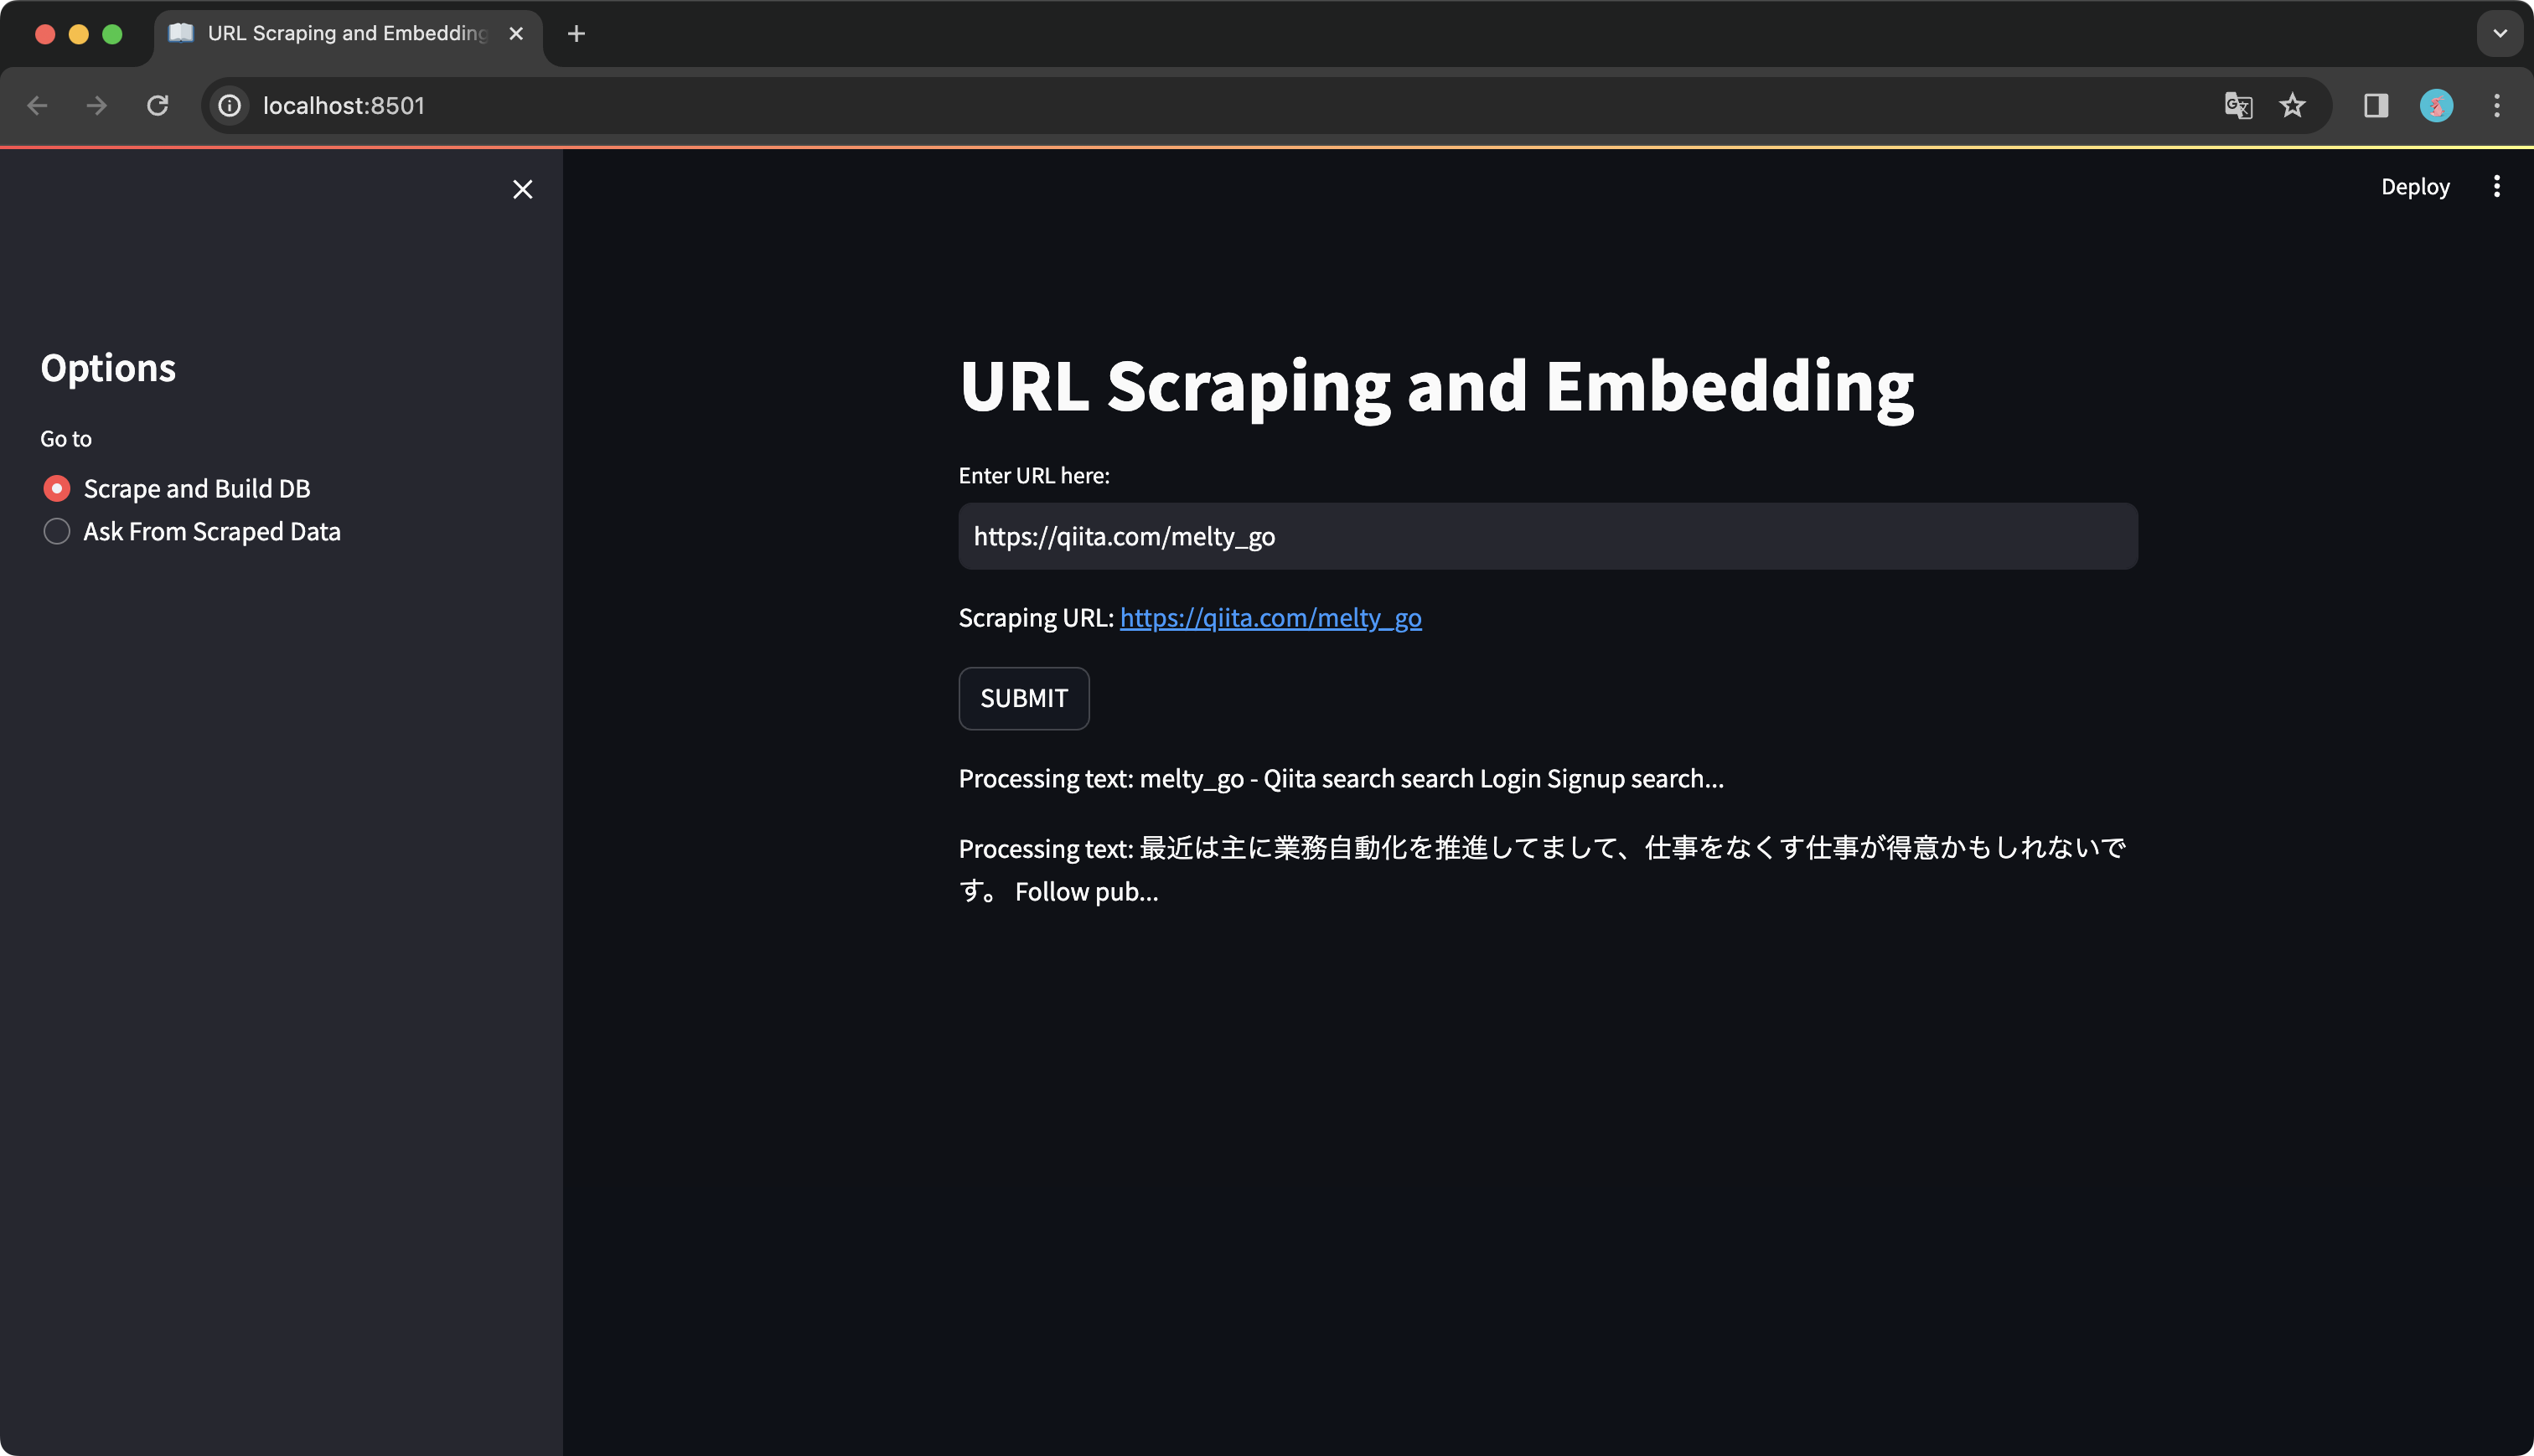Open Google Translate for this page
The height and width of the screenshot is (1456, 2534).
(x=2238, y=105)
